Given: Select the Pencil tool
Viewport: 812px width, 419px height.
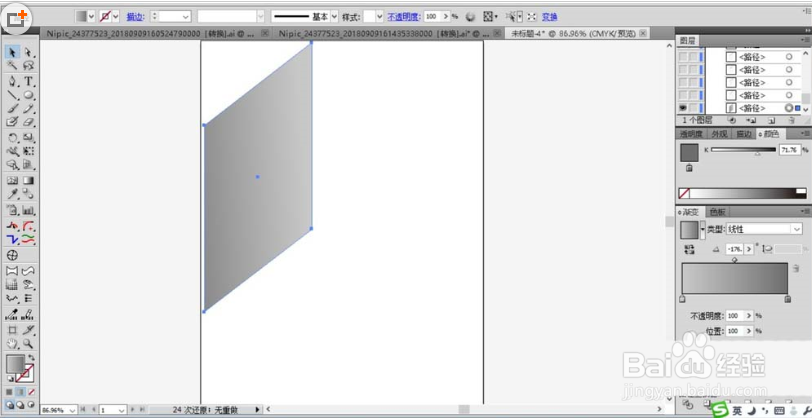Looking at the screenshot, I should click(28, 109).
